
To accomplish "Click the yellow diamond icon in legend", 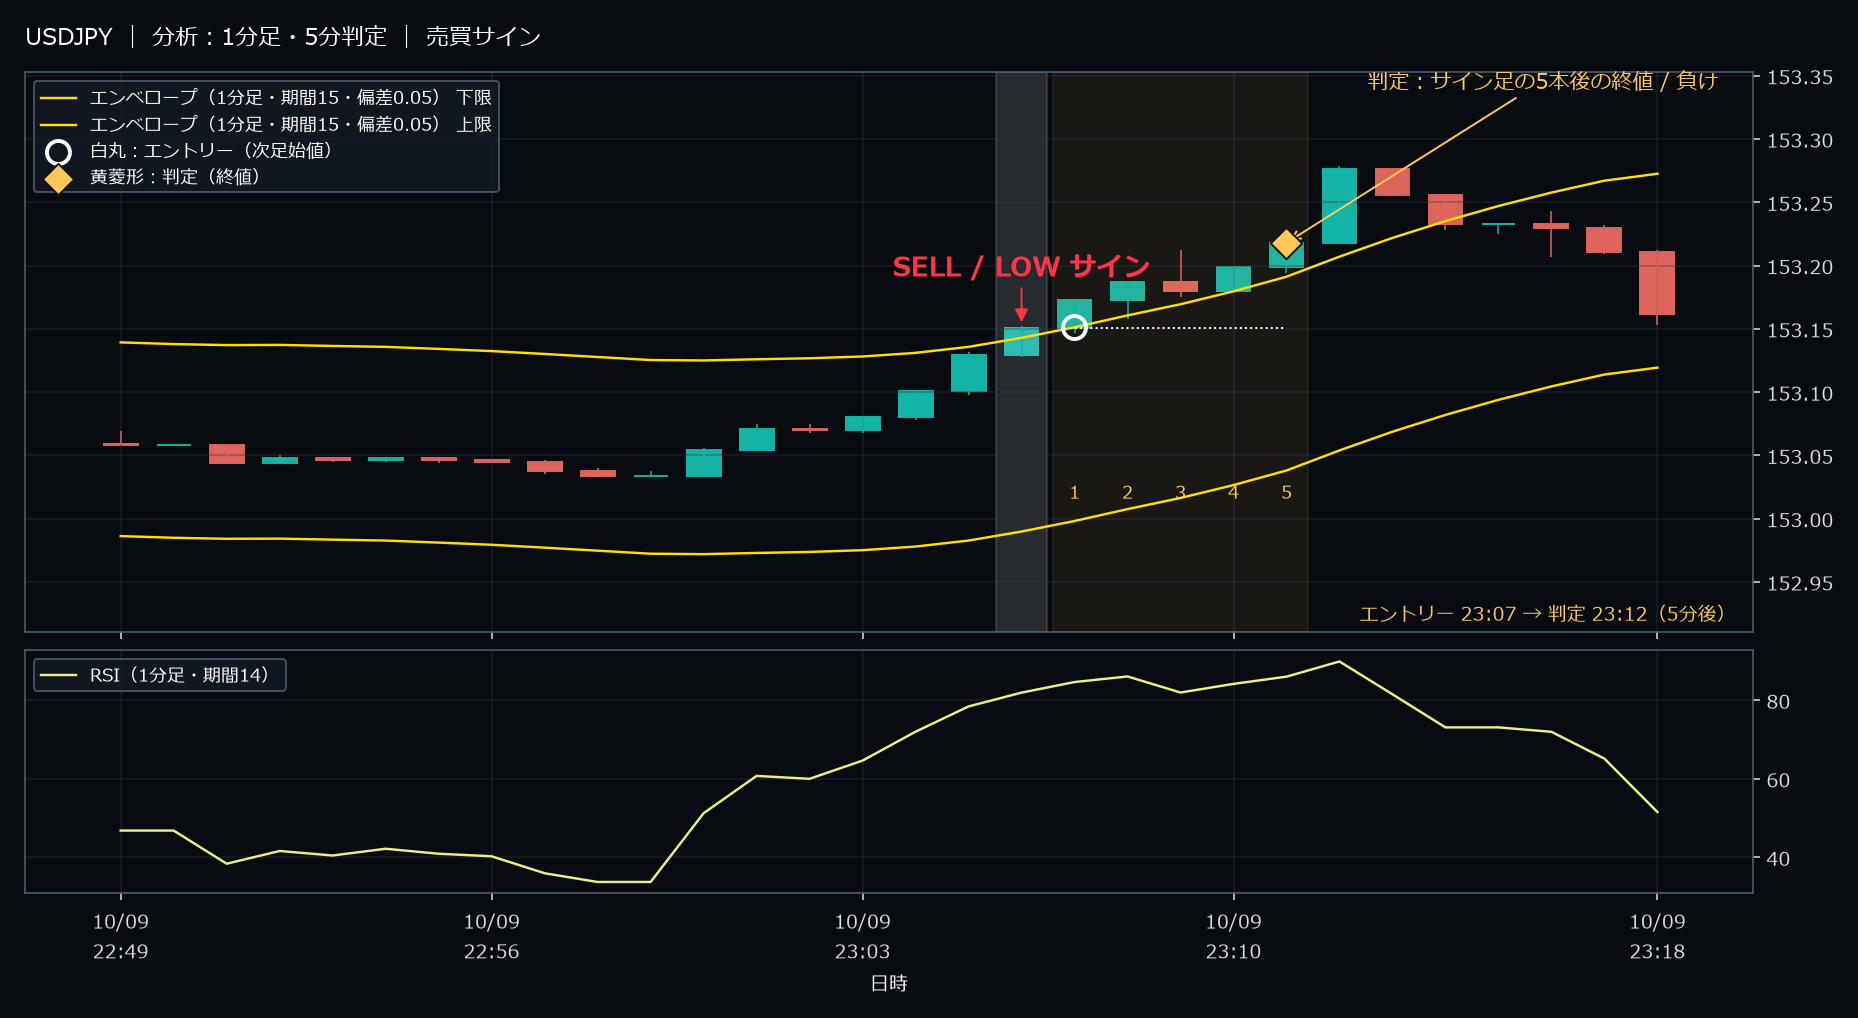I will click(x=59, y=178).
